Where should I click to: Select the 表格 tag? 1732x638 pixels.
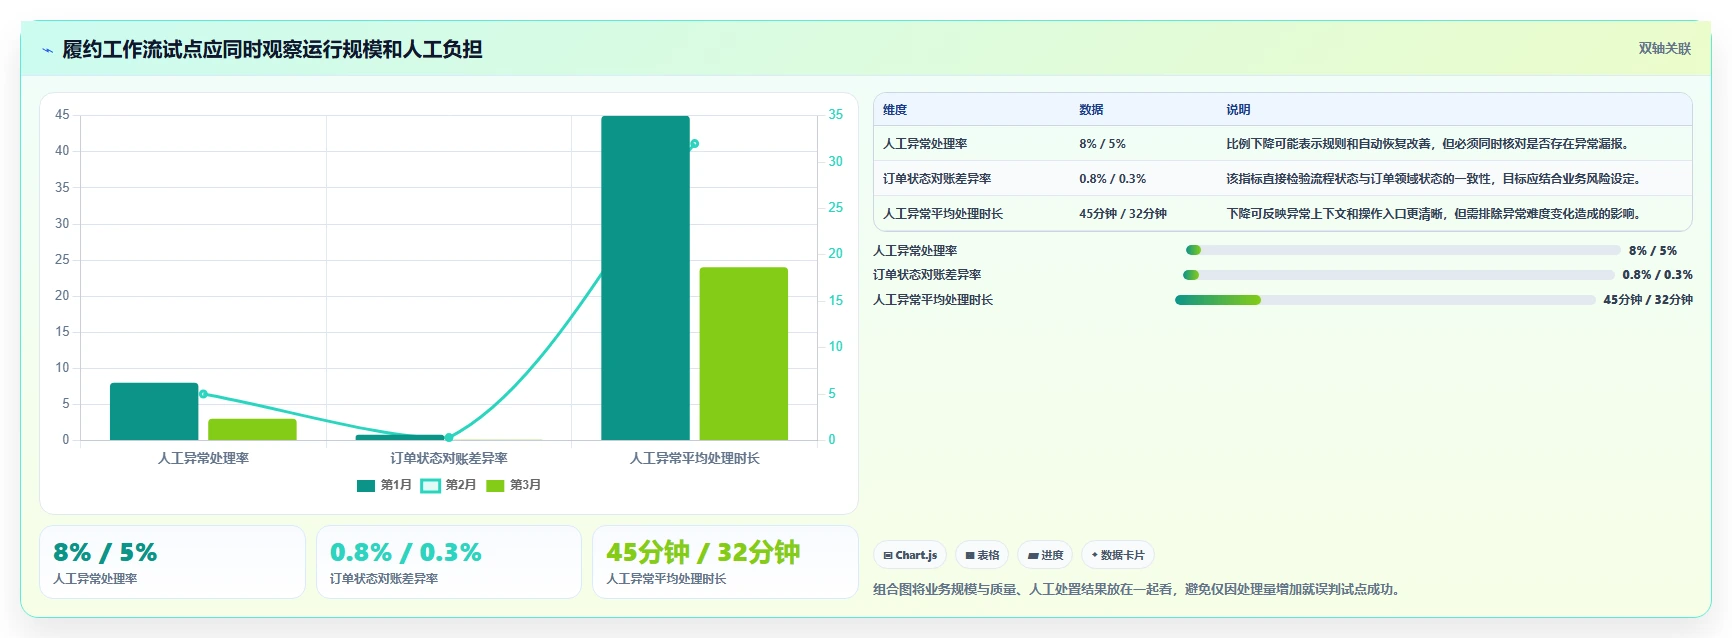pyautogui.click(x=982, y=555)
